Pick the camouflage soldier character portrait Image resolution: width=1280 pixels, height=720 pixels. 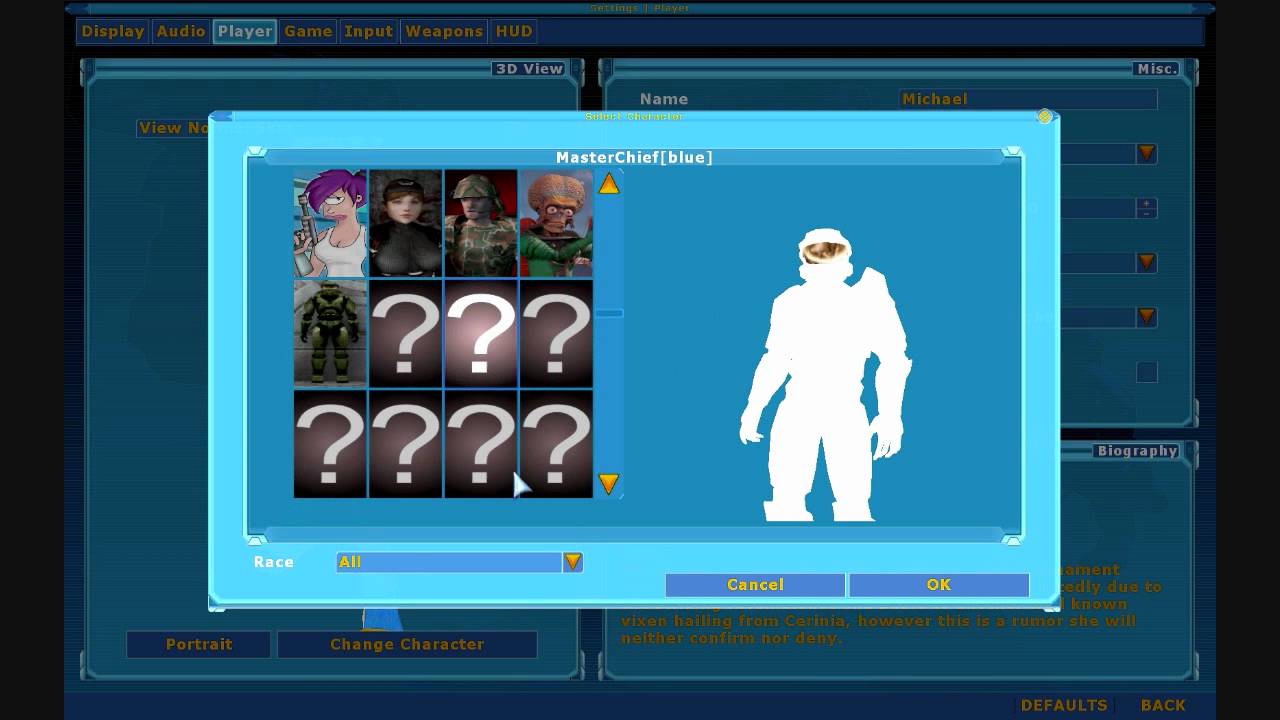[x=481, y=223]
